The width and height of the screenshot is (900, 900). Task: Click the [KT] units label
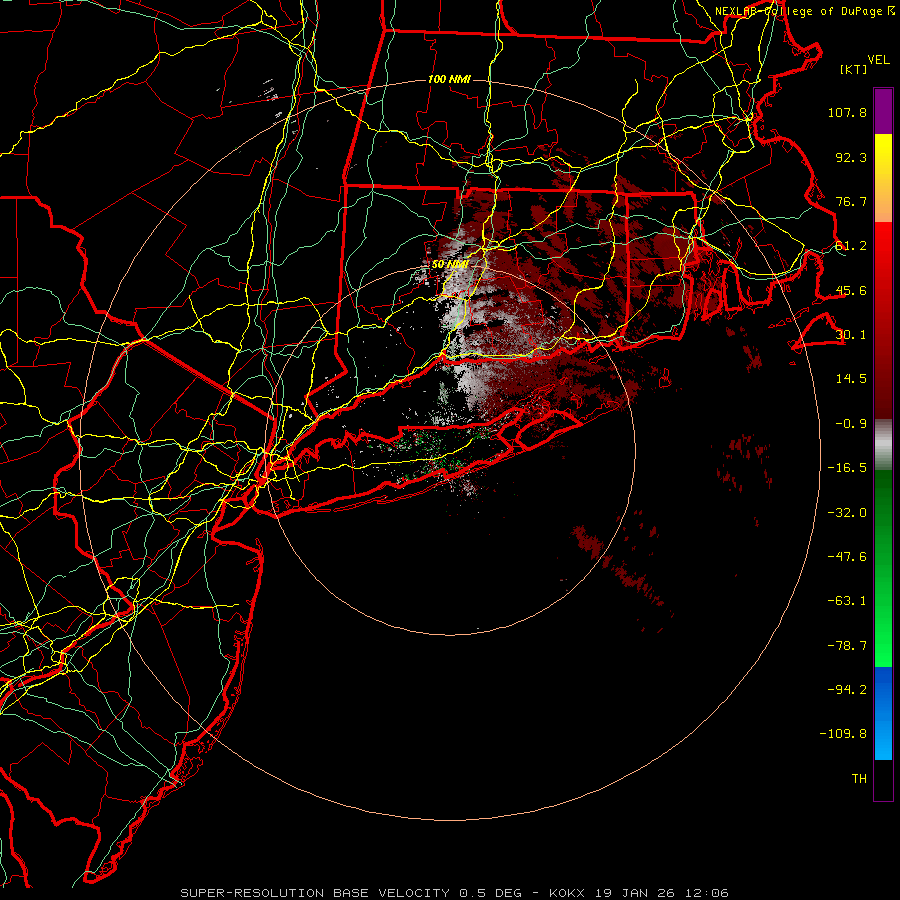click(853, 69)
